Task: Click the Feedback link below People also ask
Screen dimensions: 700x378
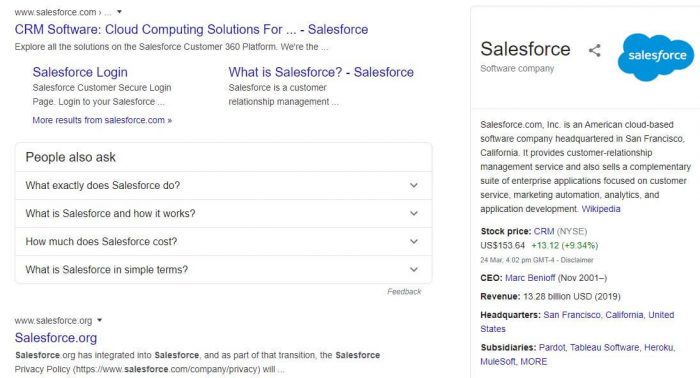Action: (404, 291)
